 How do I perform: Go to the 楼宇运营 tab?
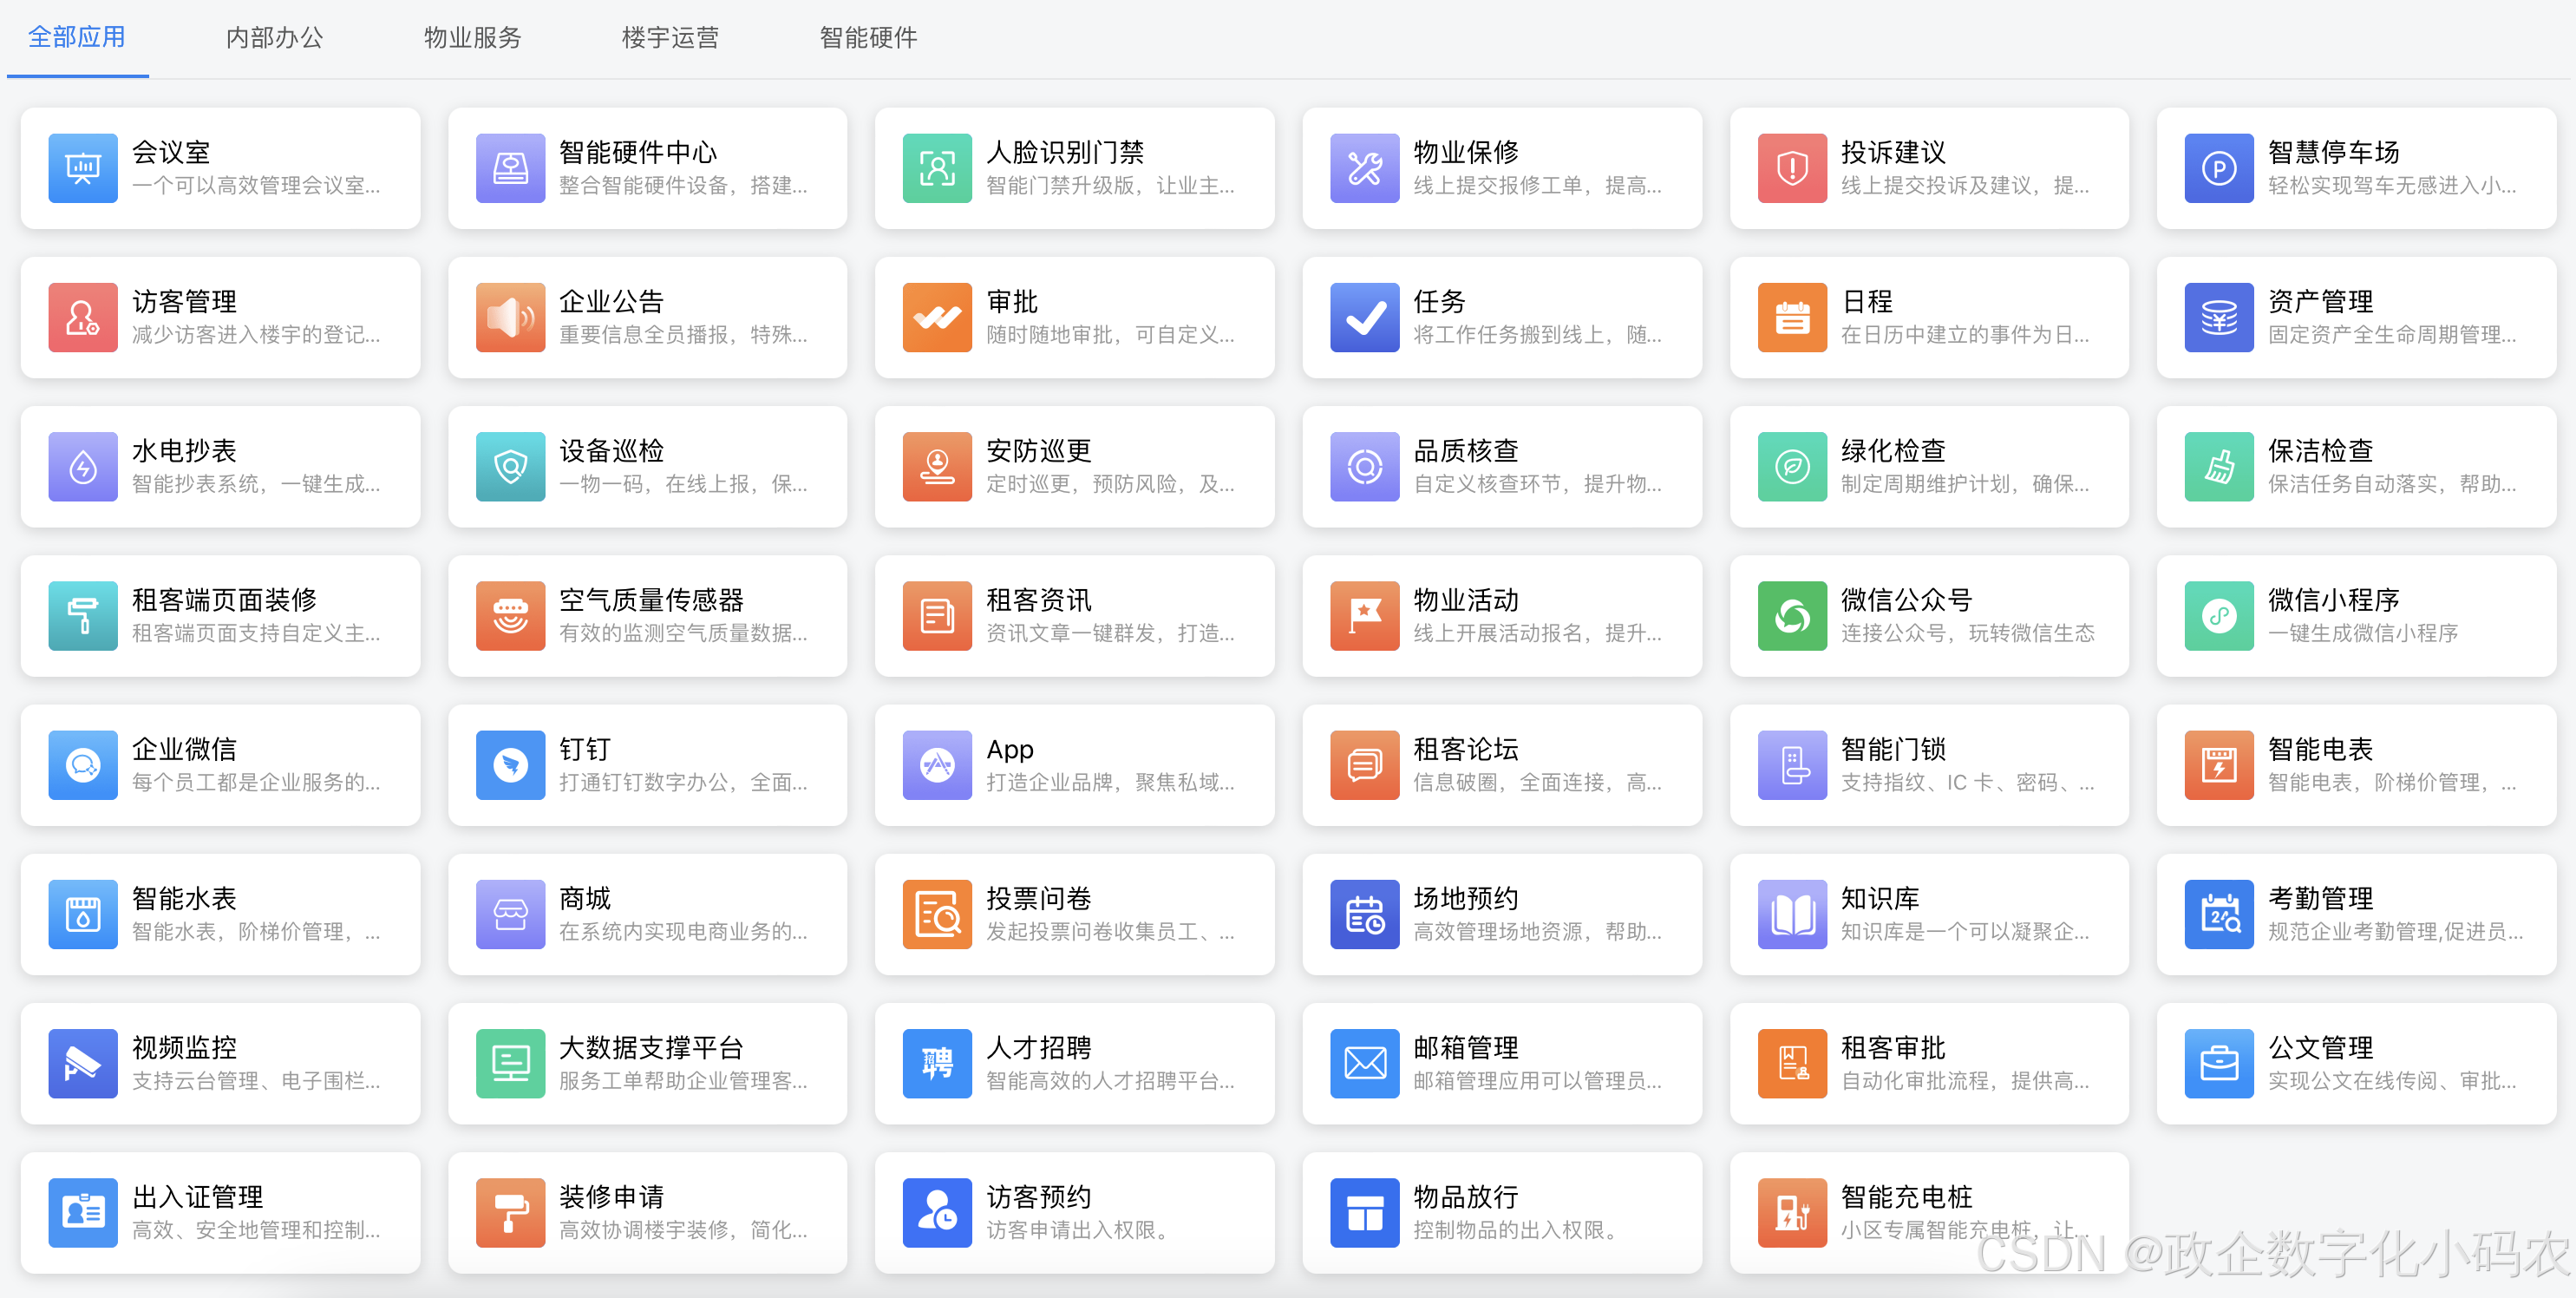point(670,38)
